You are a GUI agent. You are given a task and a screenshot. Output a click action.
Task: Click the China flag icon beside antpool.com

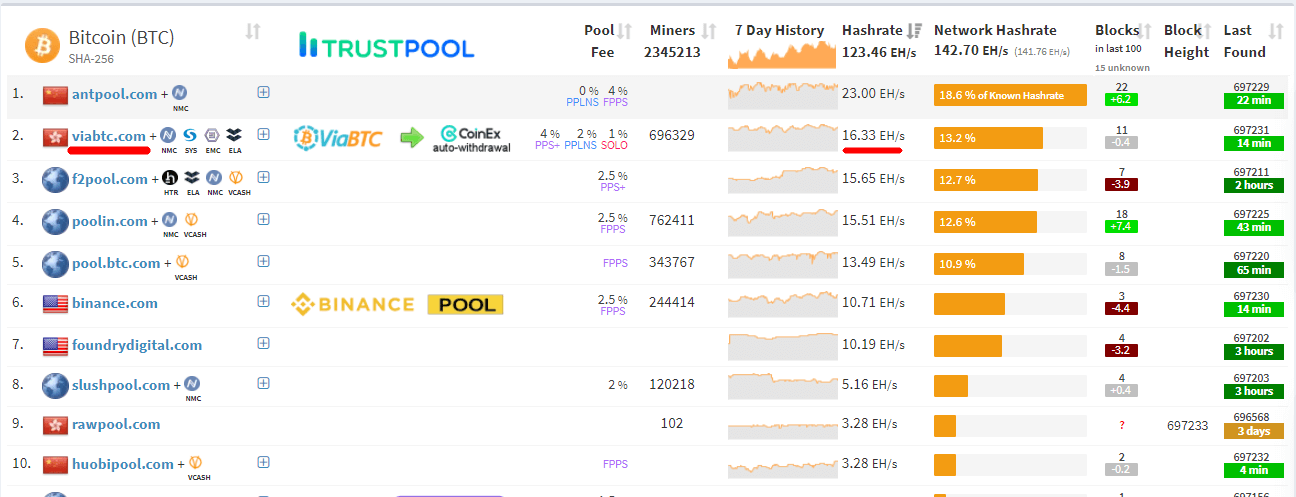point(55,95)
